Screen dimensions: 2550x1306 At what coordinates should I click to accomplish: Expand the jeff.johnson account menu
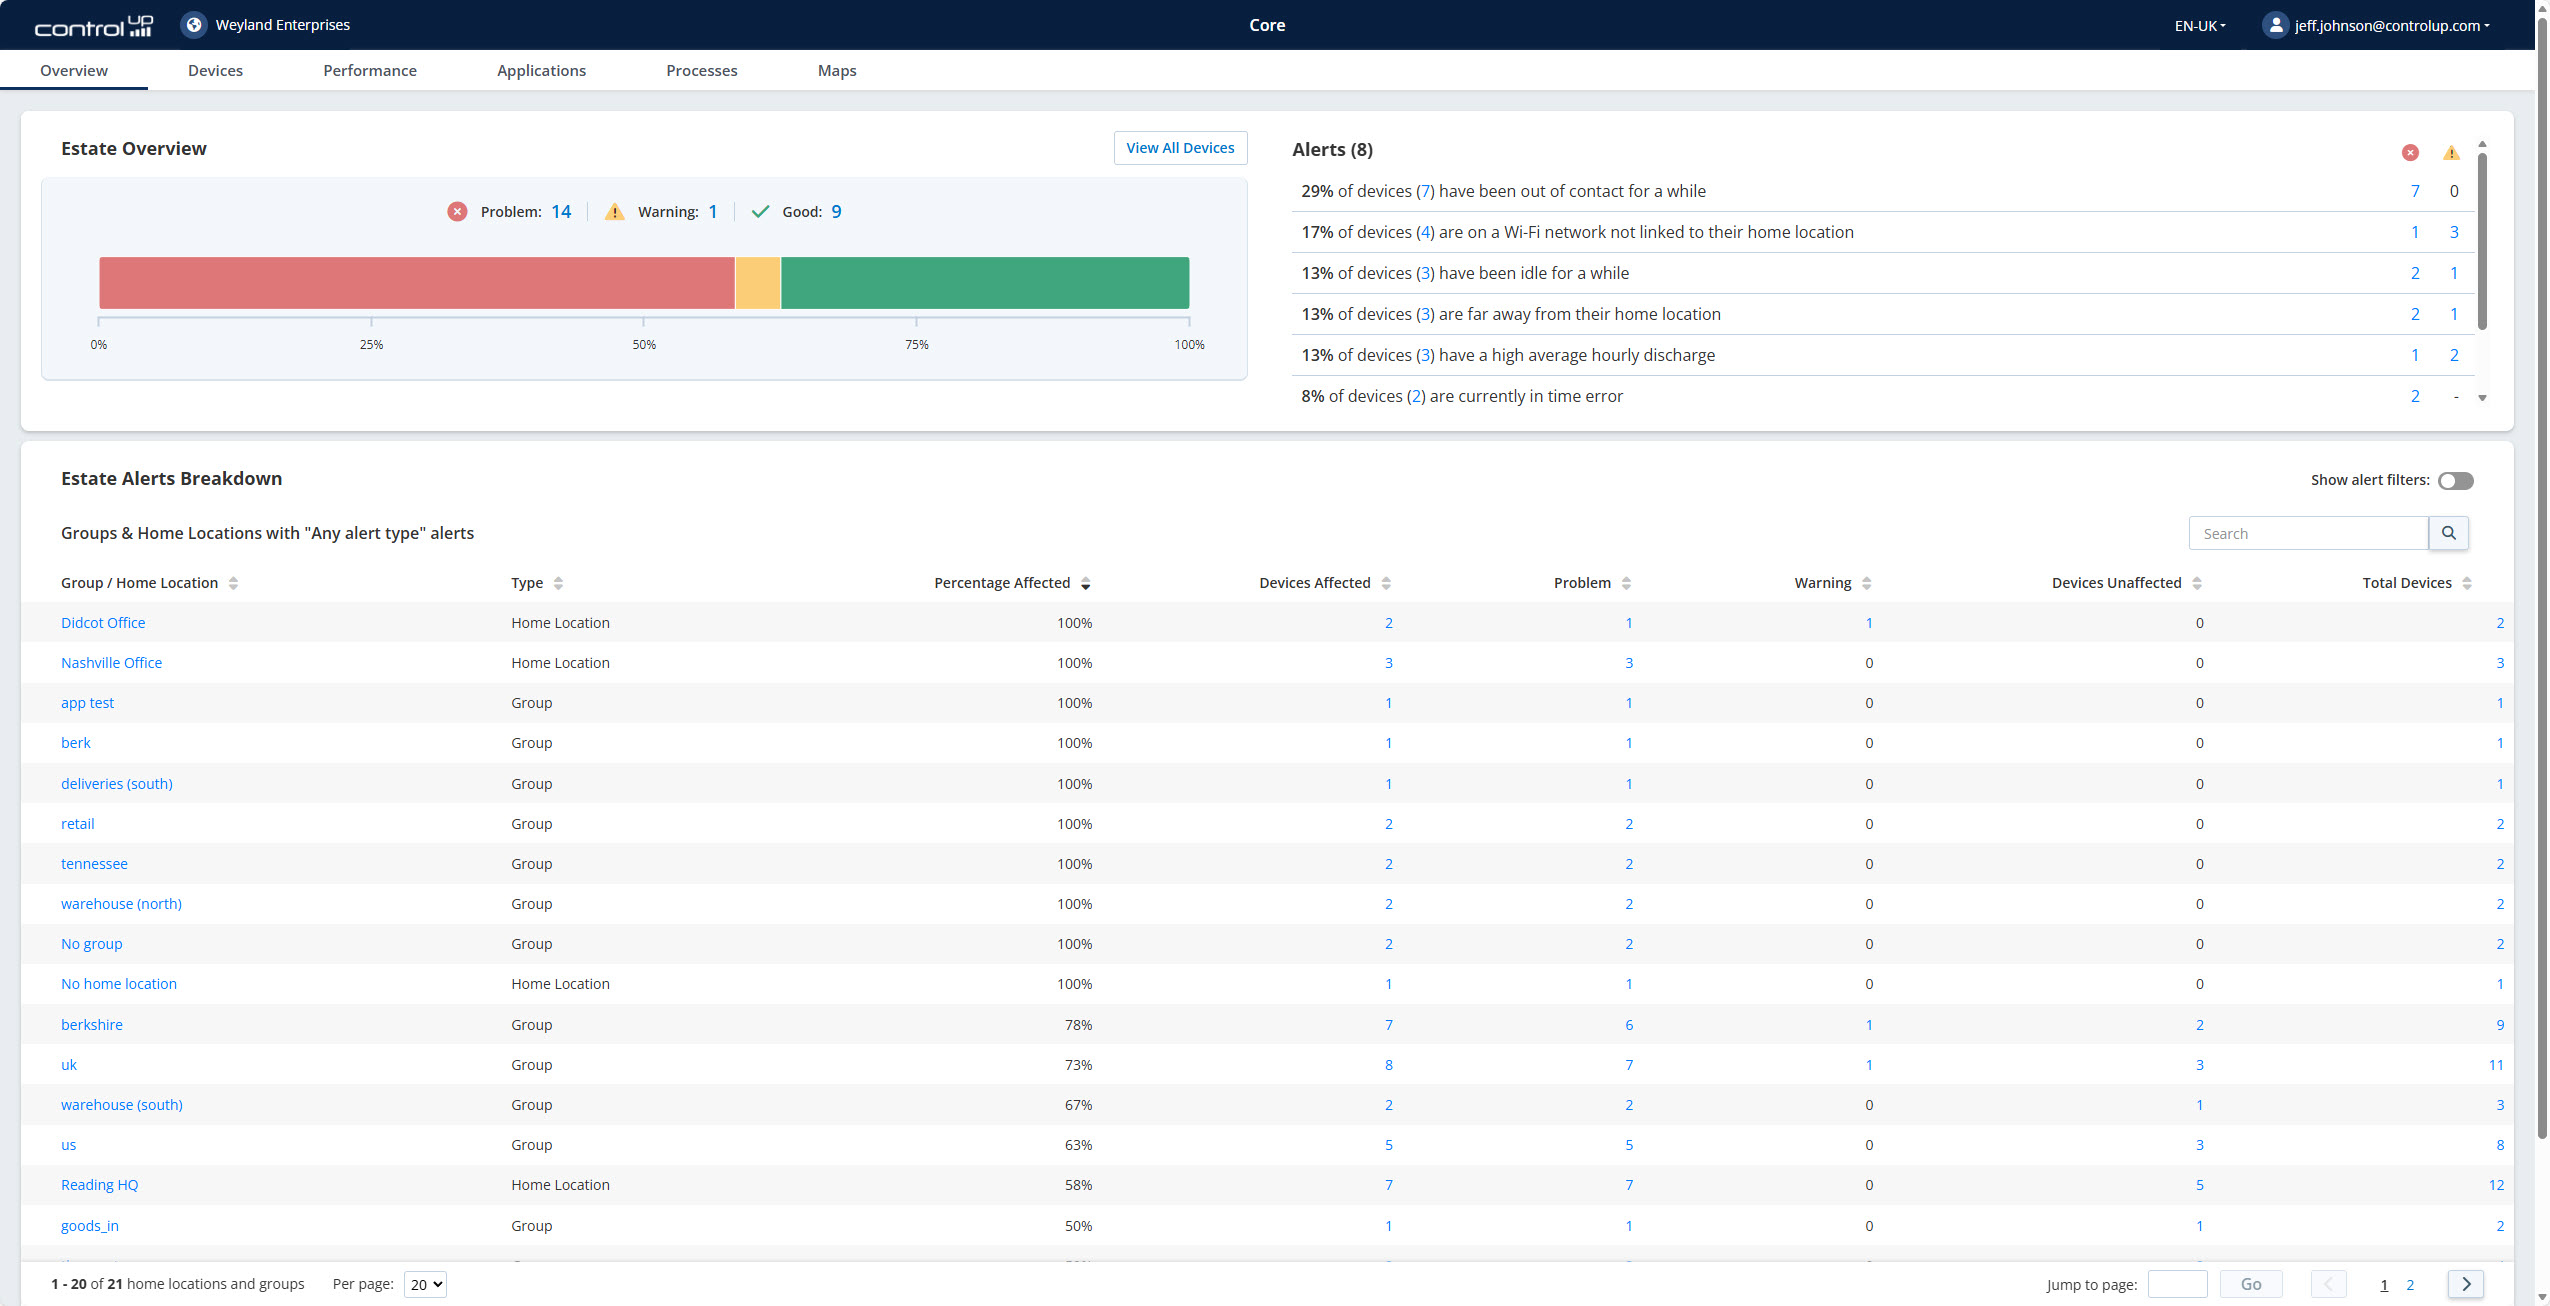pyautogui.click(x=2392, y=26)
